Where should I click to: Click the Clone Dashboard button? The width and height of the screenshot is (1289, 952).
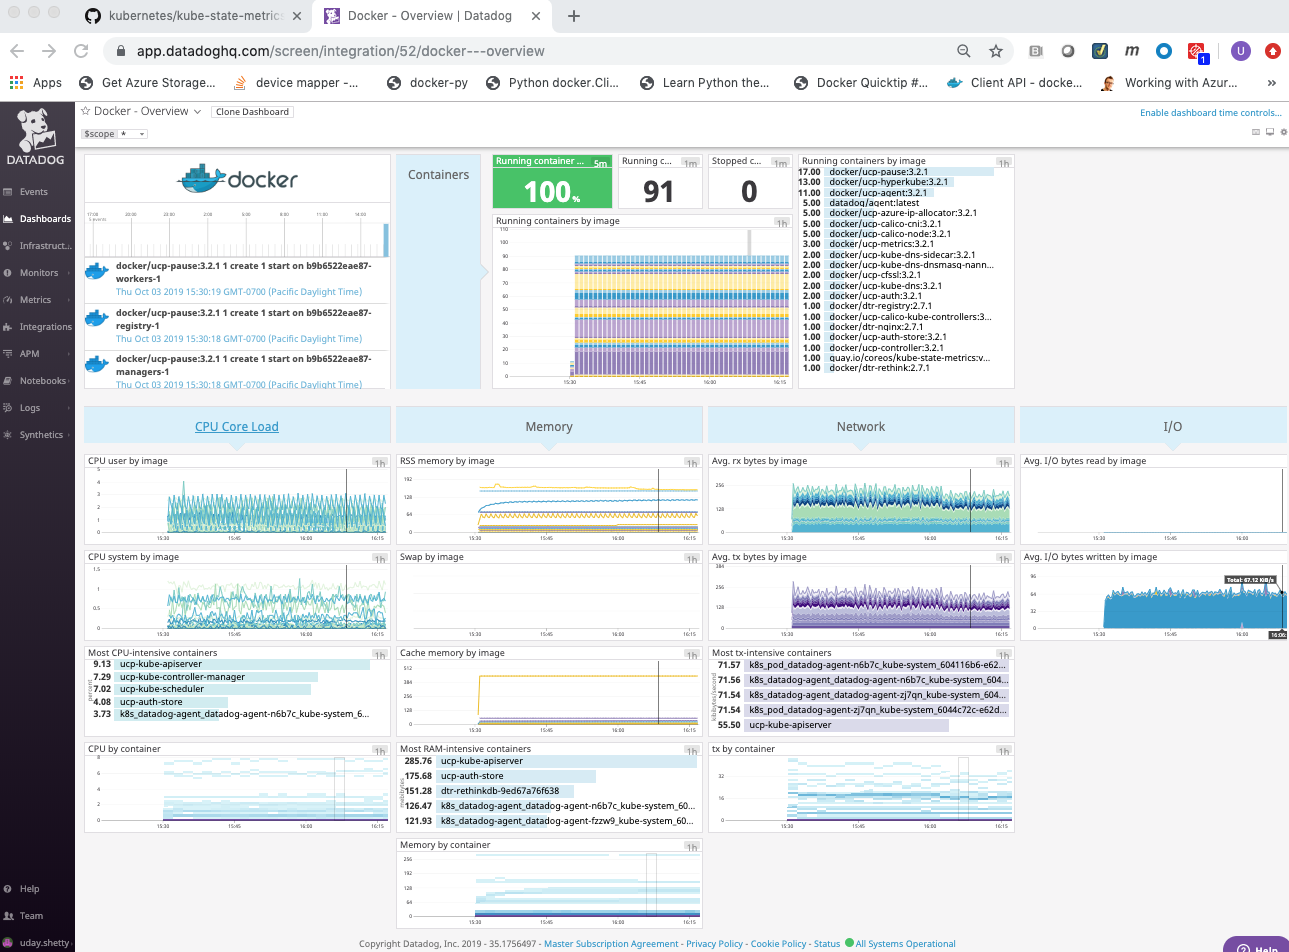click(x=252, y=112)
